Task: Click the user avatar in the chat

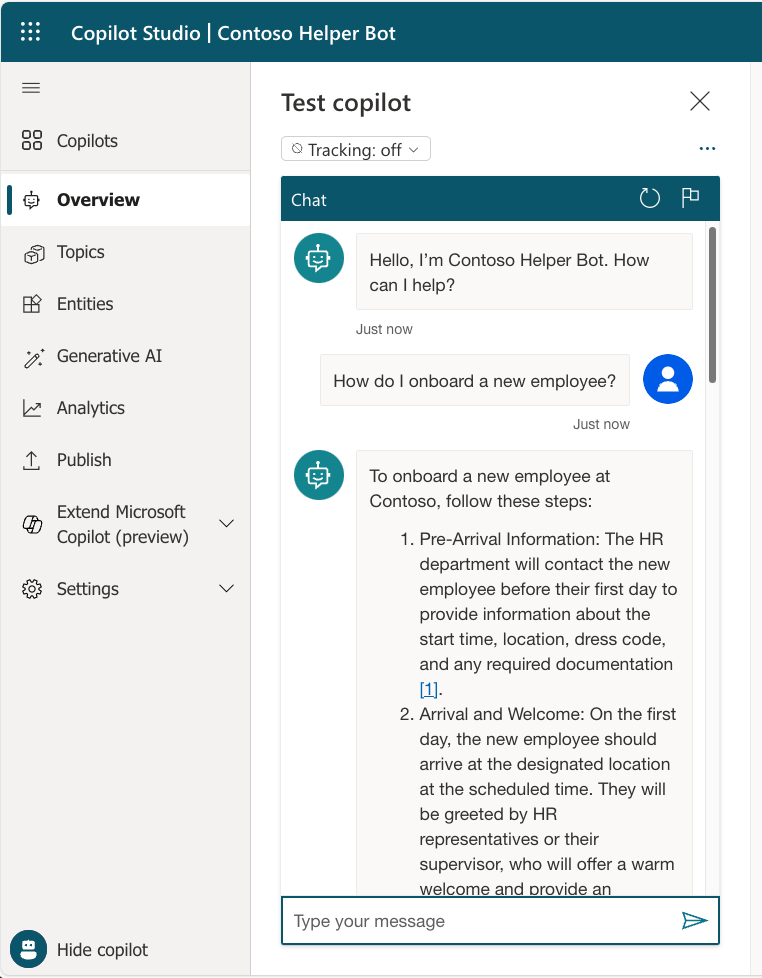Action: (668, 379)
